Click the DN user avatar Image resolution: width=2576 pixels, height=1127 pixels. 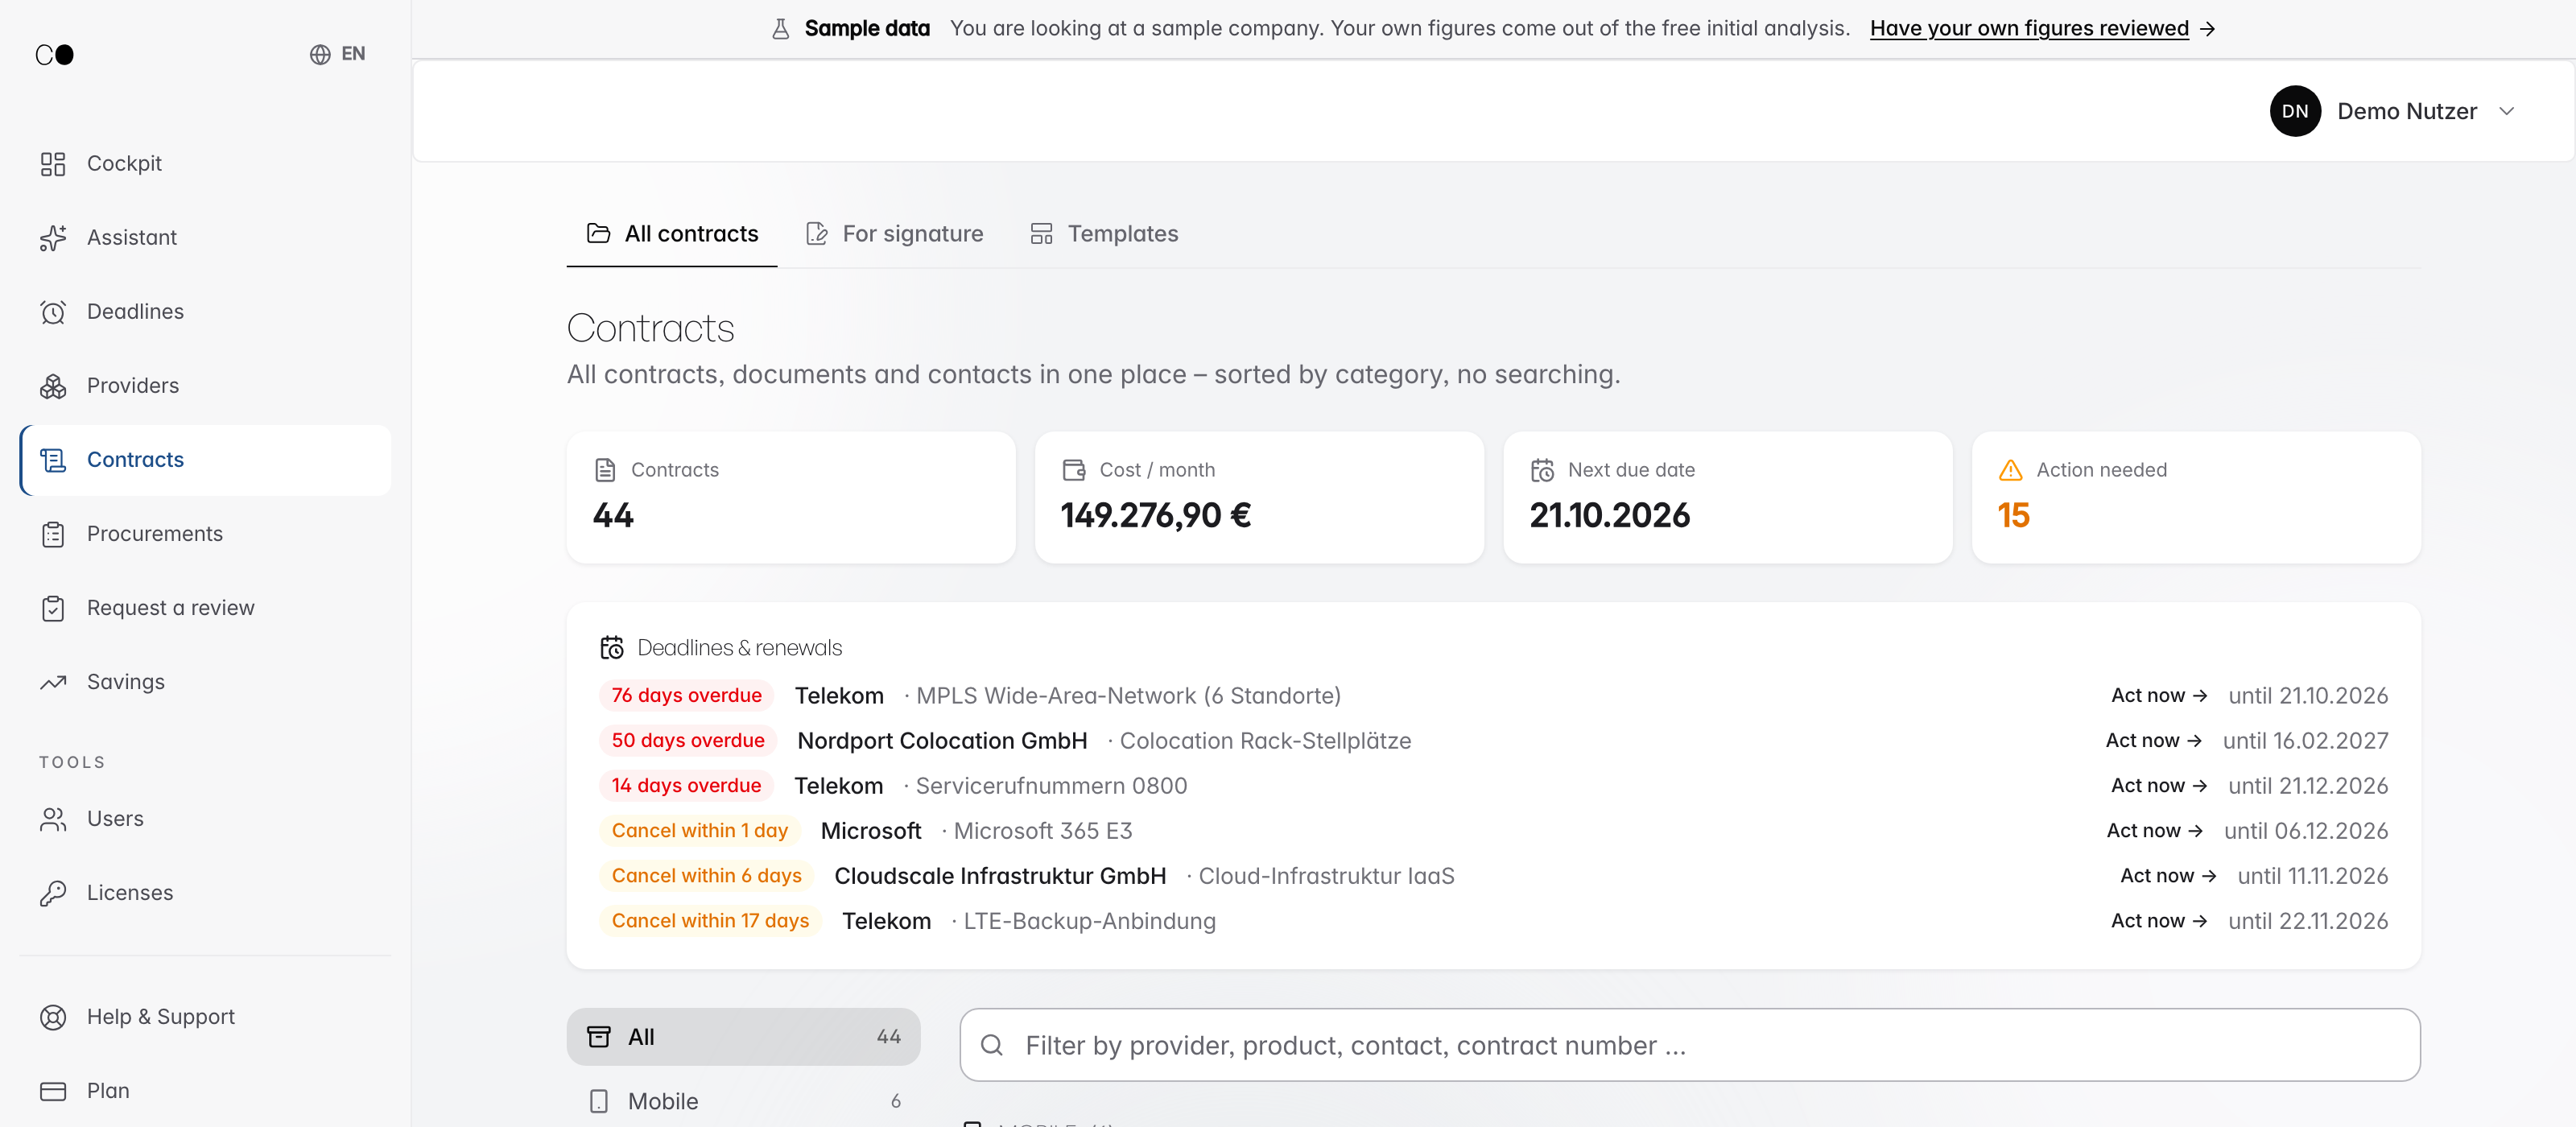click(2295, 111)
